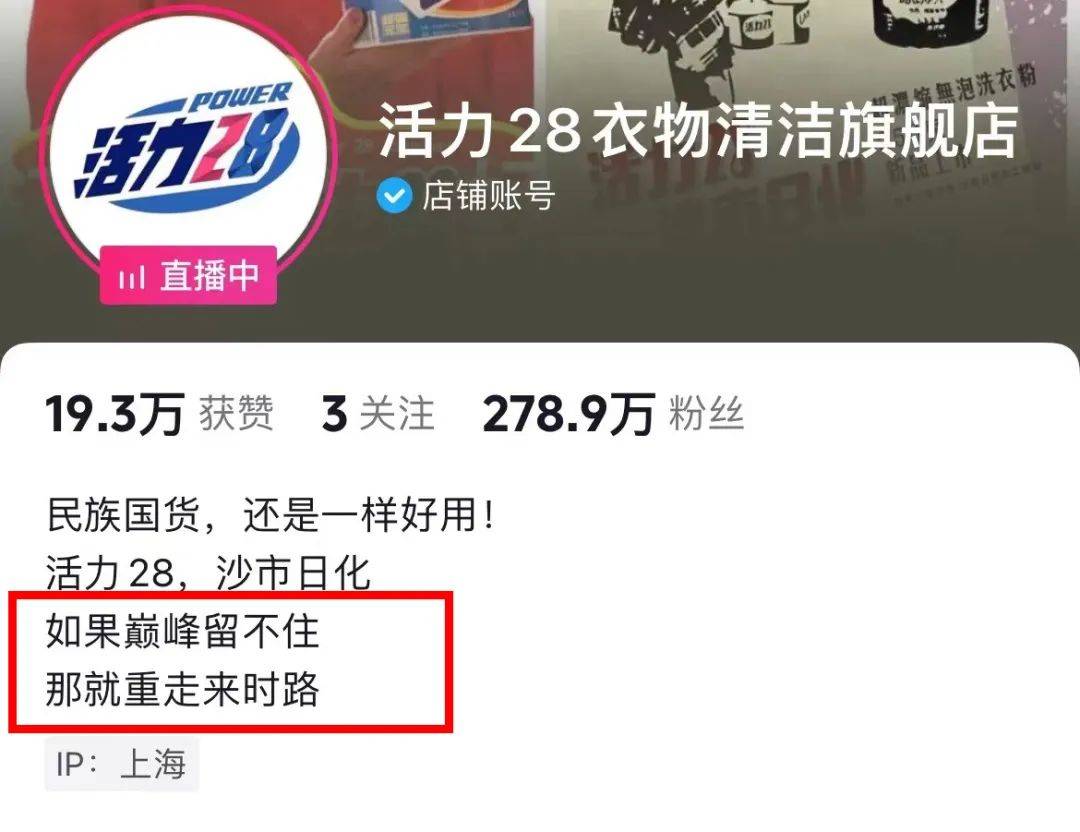
Task: Tap the 粉丝 label
Action: [706, 415]
